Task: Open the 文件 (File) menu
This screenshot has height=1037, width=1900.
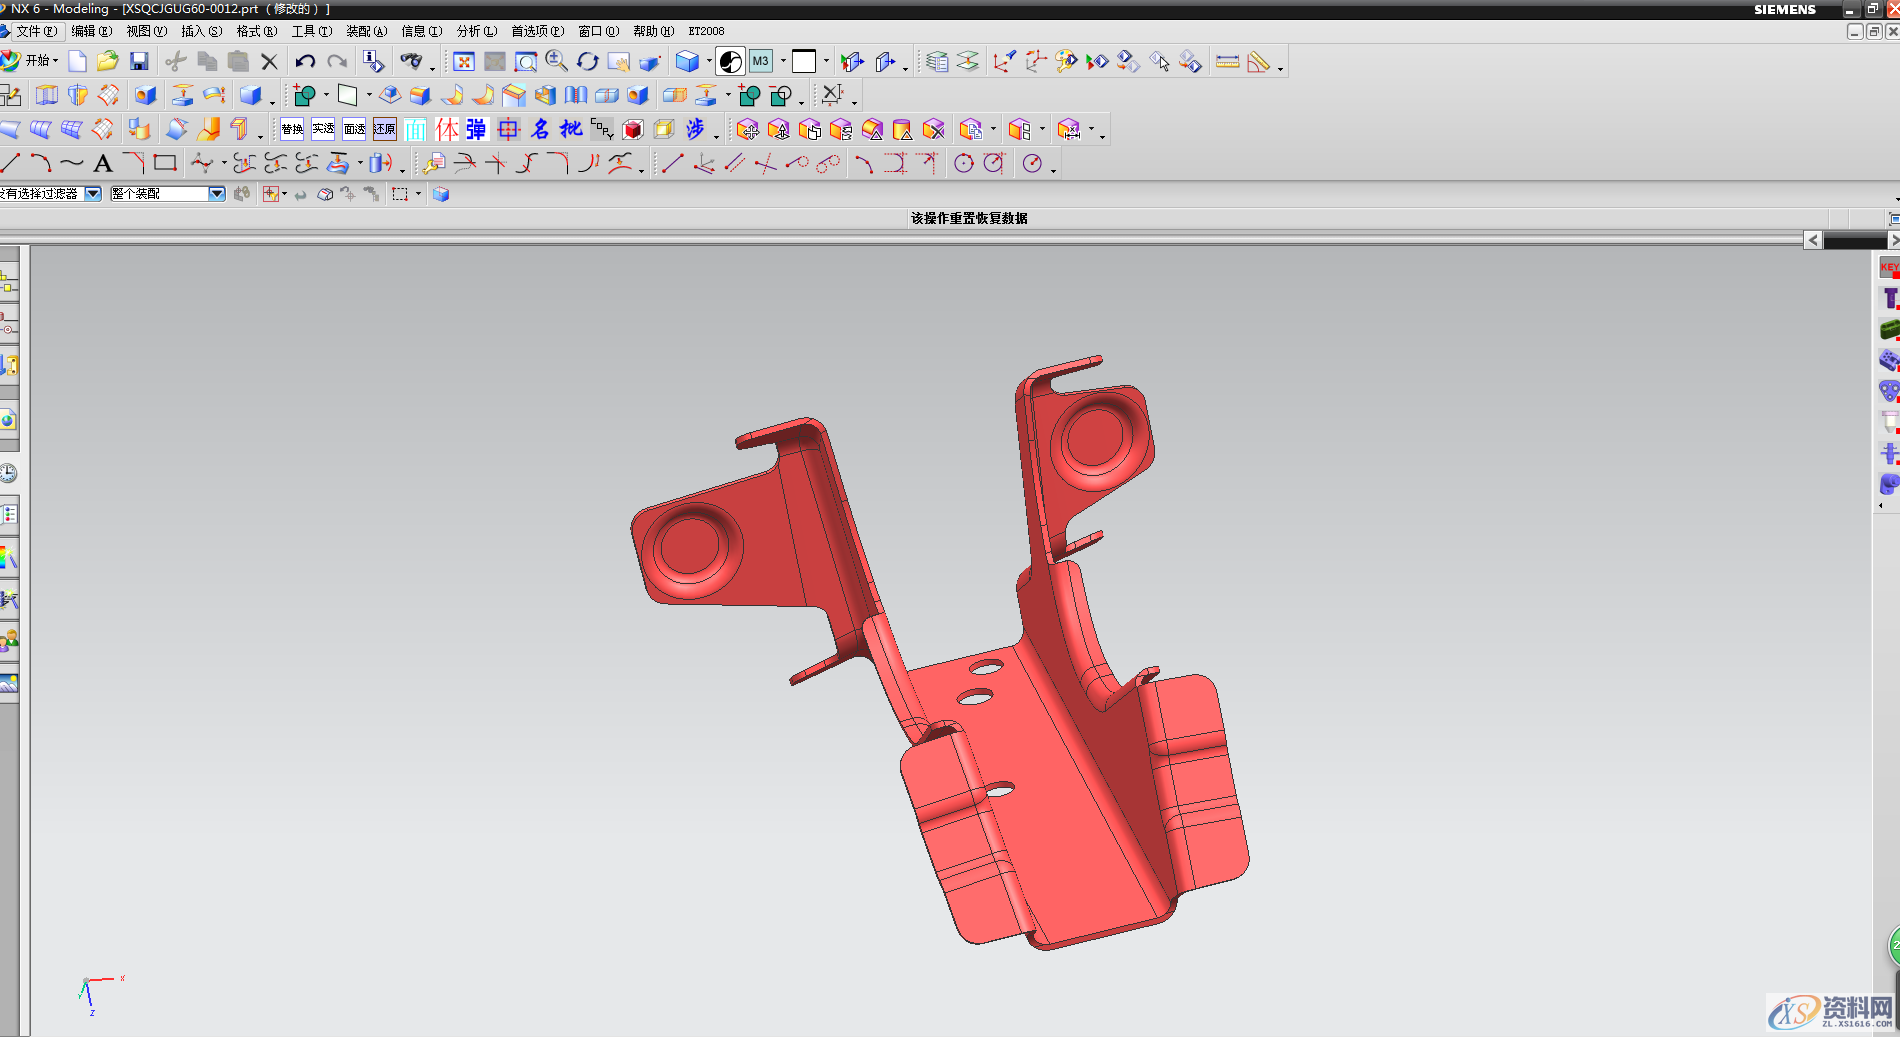Action: coord(36,31)
